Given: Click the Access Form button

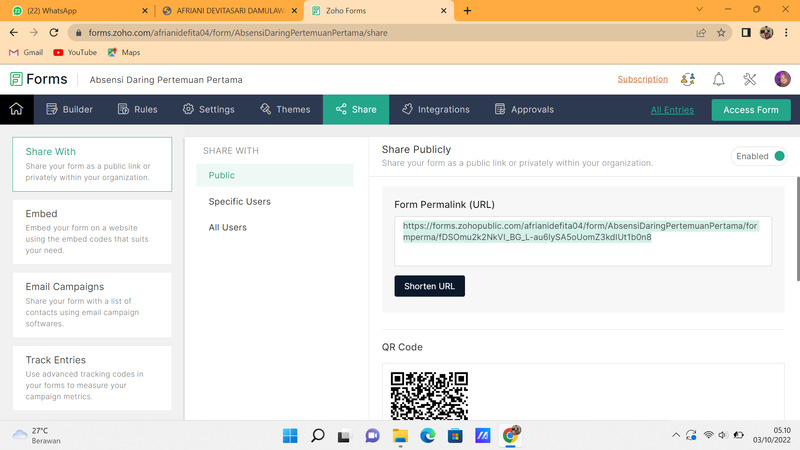Looking at the screenshot, I should pos(751,110).
